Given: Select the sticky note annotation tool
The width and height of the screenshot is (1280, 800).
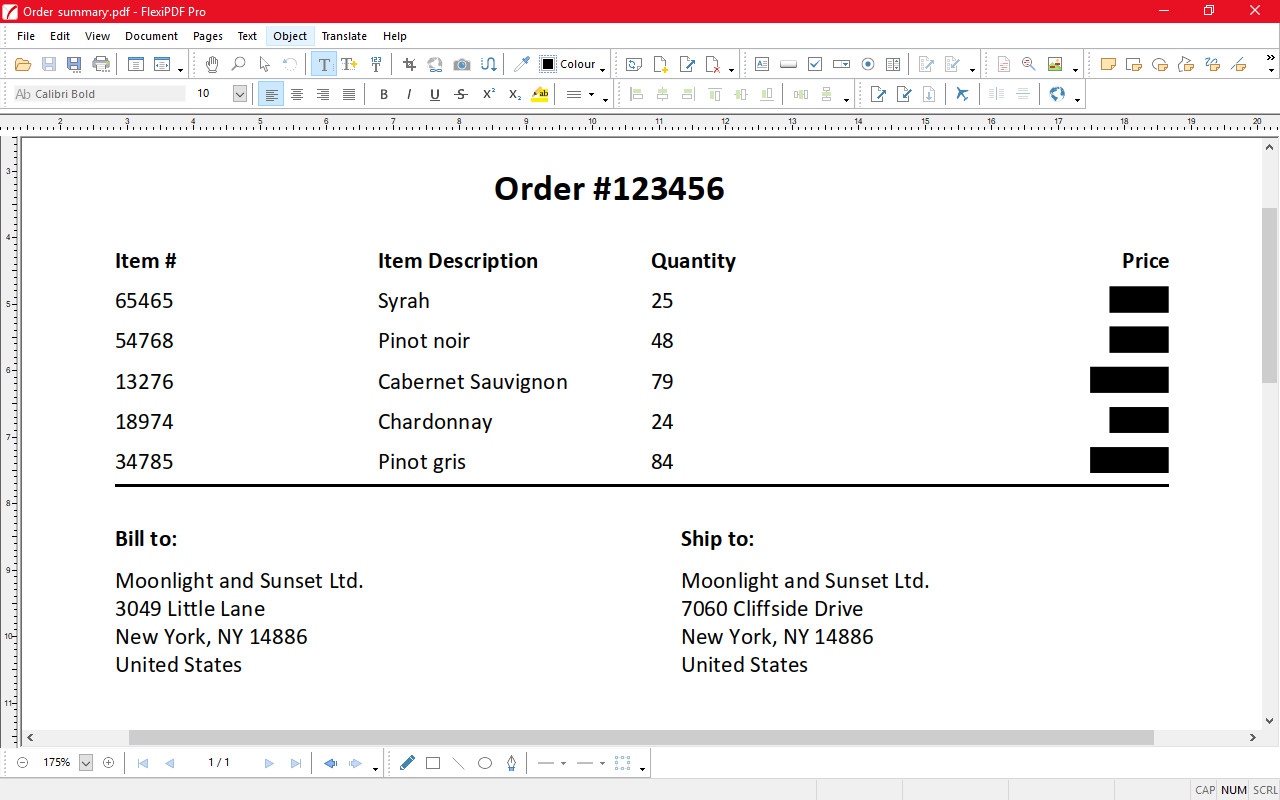Looking at the screenshot, I should (1108, 64).
